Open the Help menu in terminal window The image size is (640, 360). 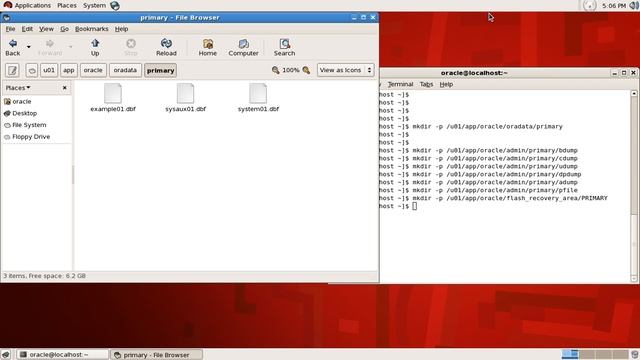(446, 84)
